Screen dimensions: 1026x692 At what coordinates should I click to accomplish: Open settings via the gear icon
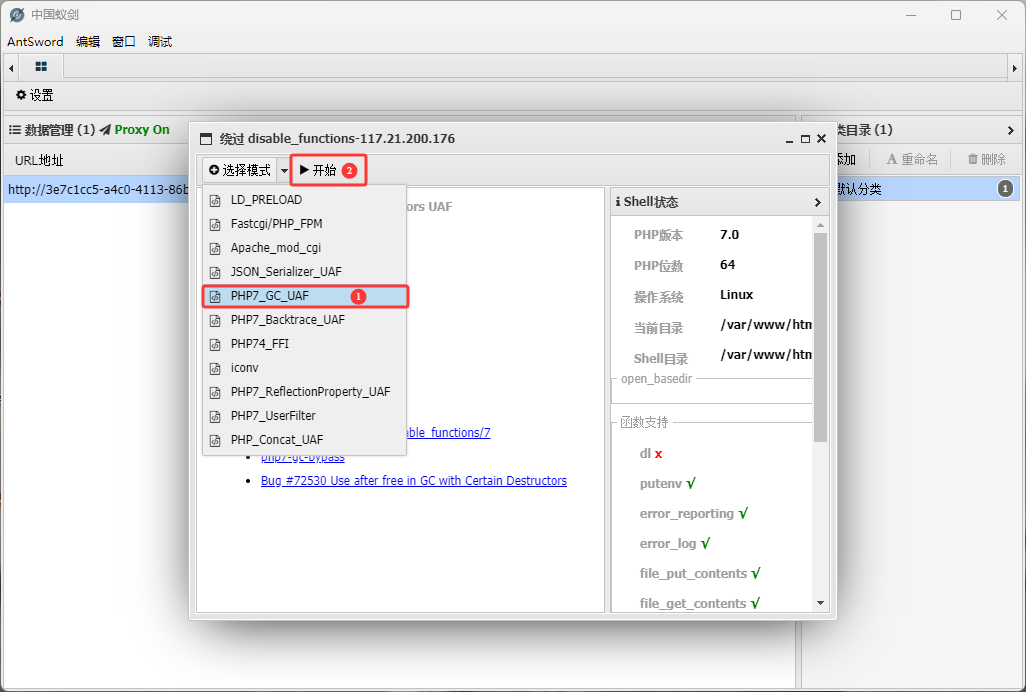pos(21,95)
